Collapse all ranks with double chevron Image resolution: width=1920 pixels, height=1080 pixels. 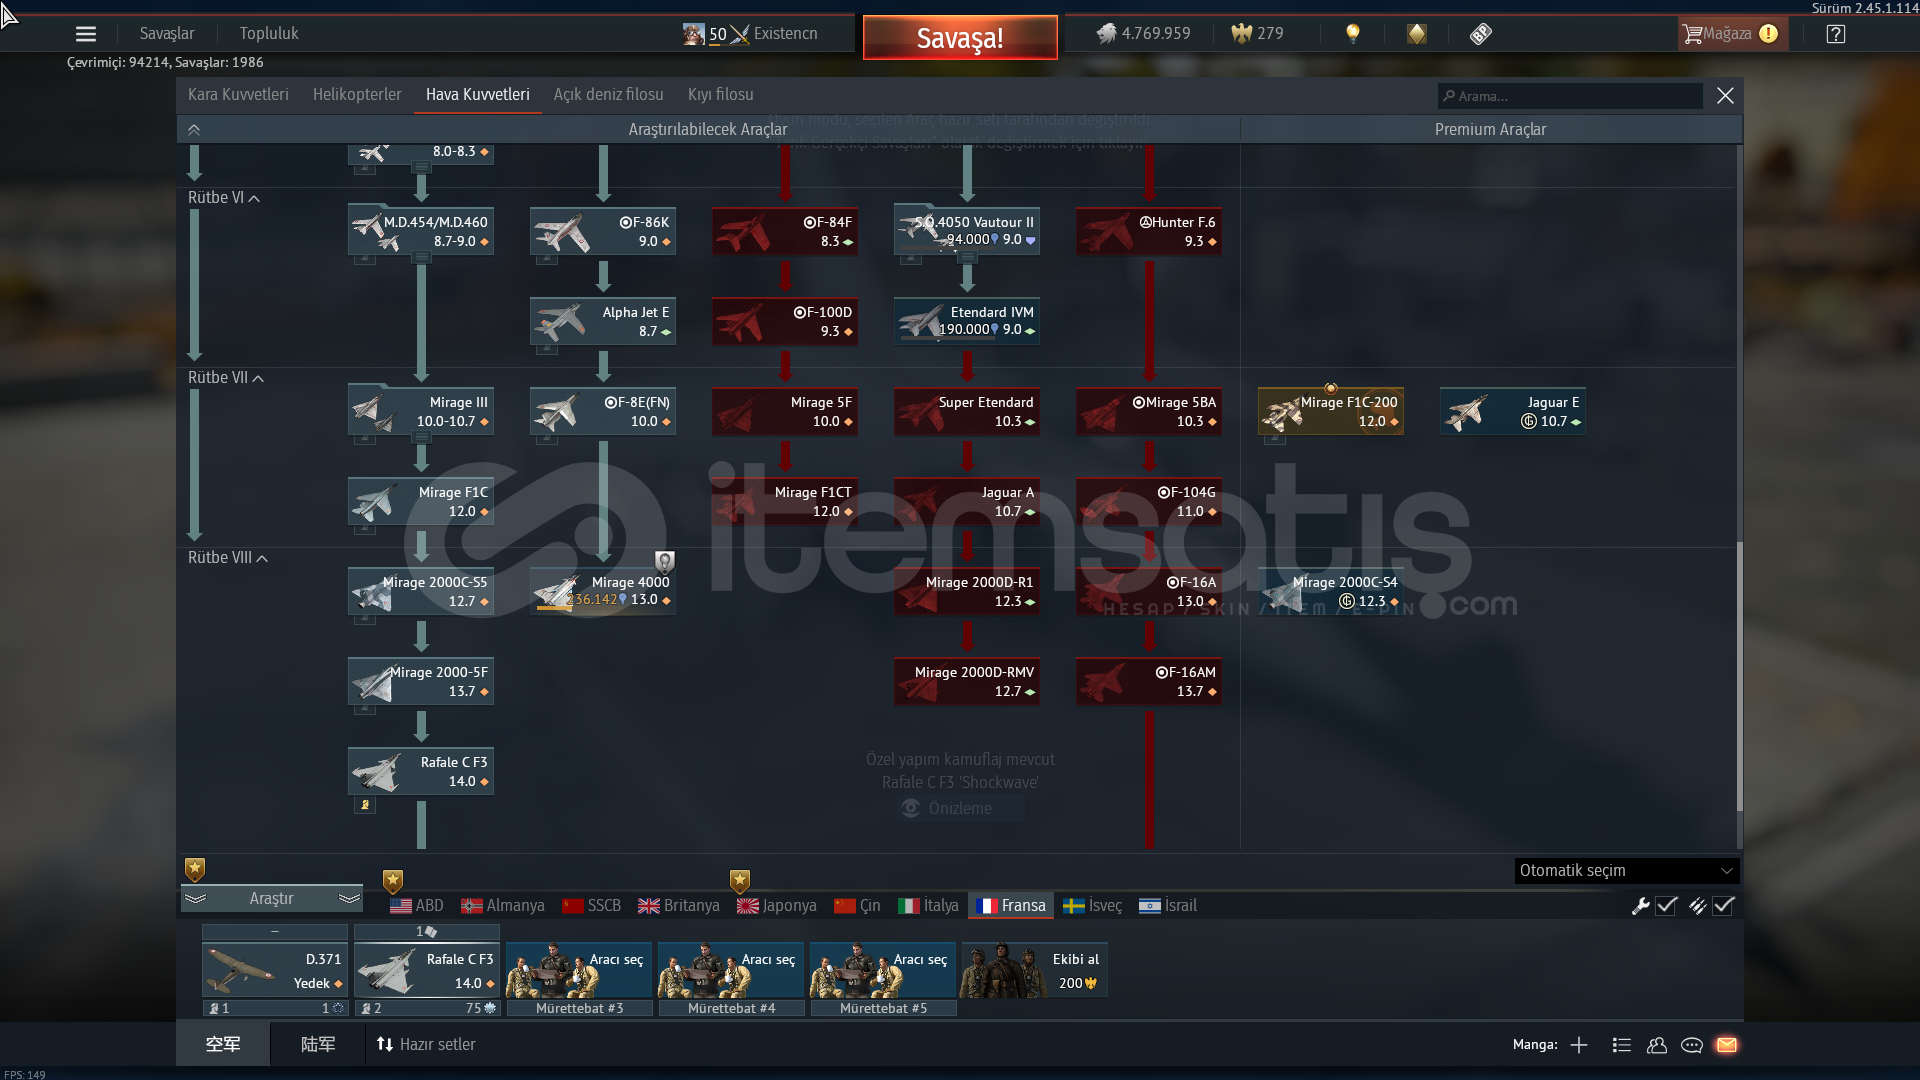pos(194,130)
